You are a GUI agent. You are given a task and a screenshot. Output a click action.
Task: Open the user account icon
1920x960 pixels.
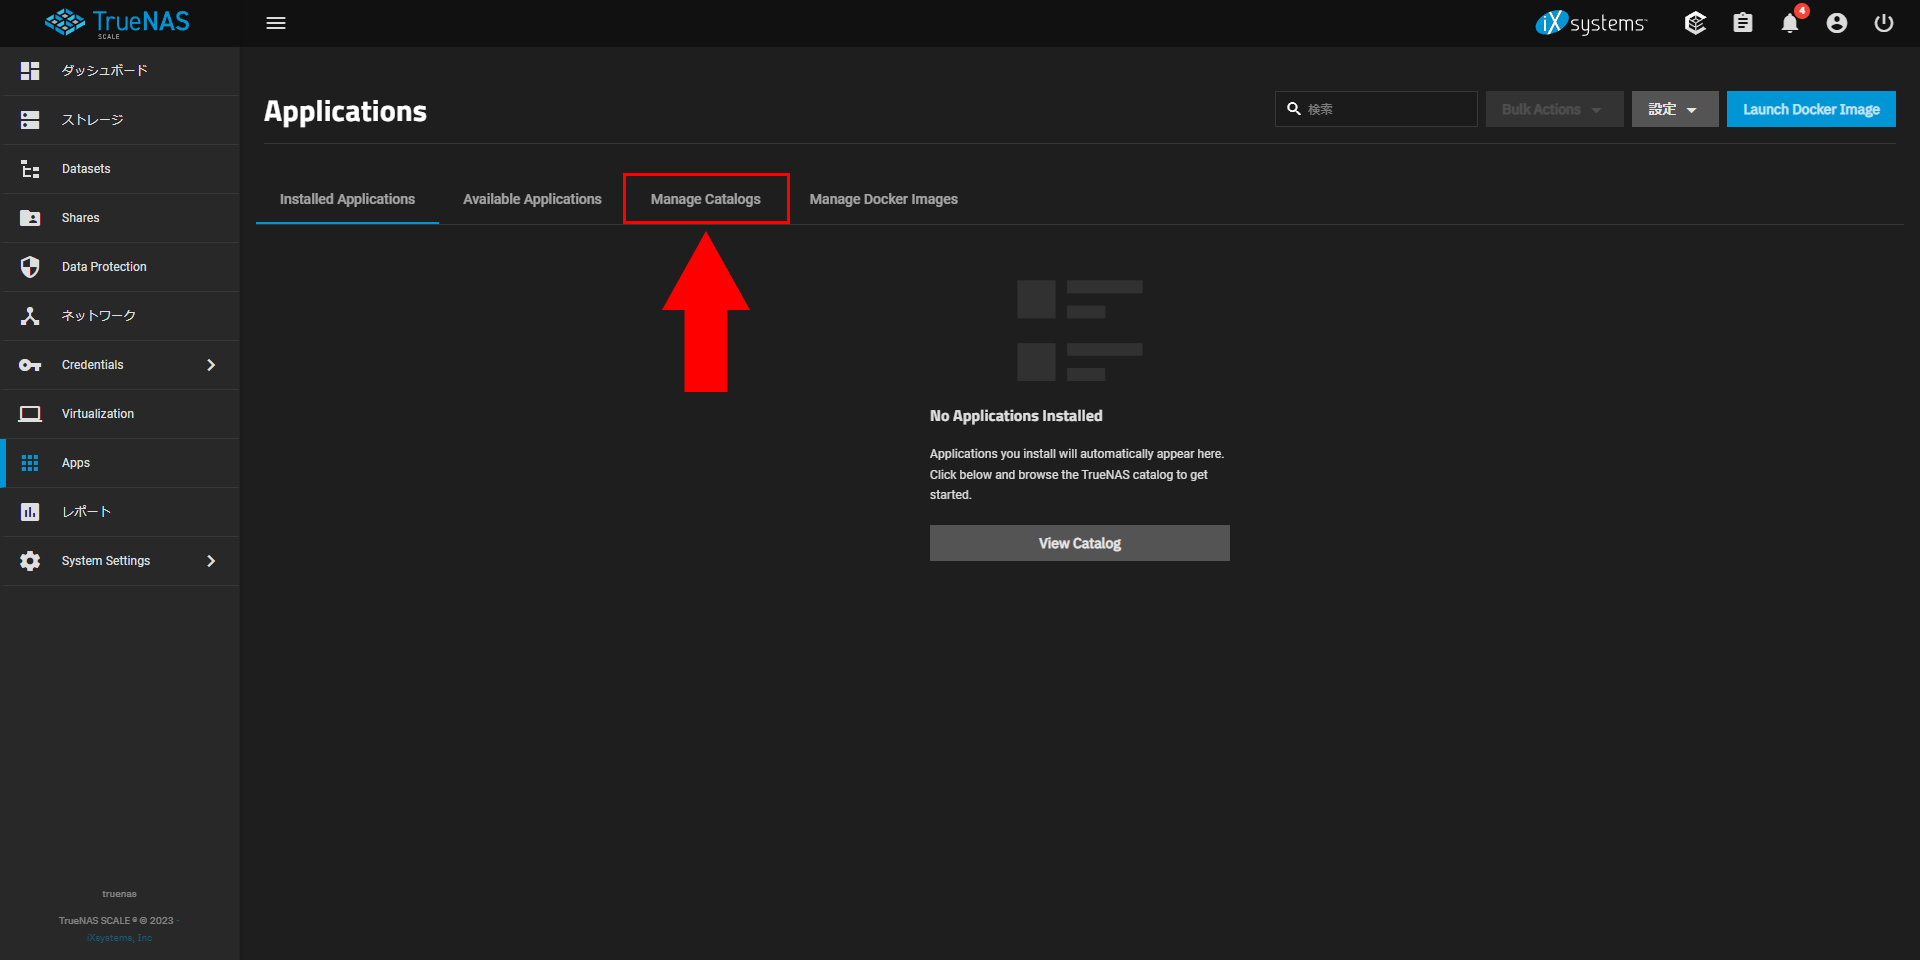pyautogui.click(x=1836, y=23)
